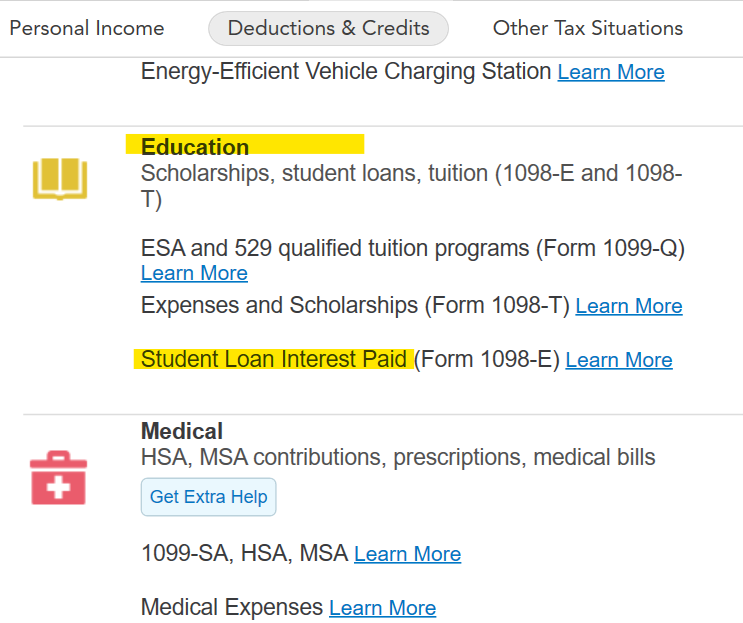Click the Get Extra Help button
The height and width of the screenshot is (623, 743).
(208, 497)
